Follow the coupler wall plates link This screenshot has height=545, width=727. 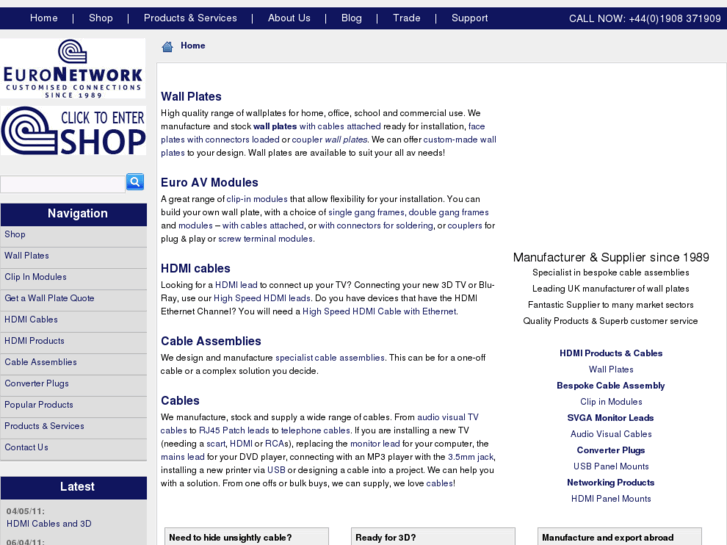coord(330,140)
